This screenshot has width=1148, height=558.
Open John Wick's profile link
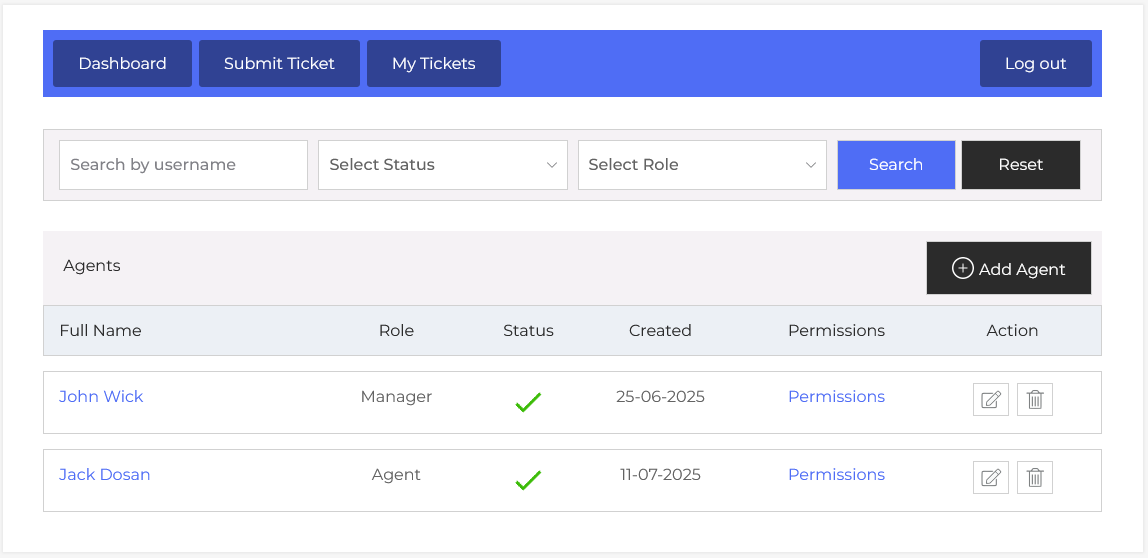click(101, 397)
